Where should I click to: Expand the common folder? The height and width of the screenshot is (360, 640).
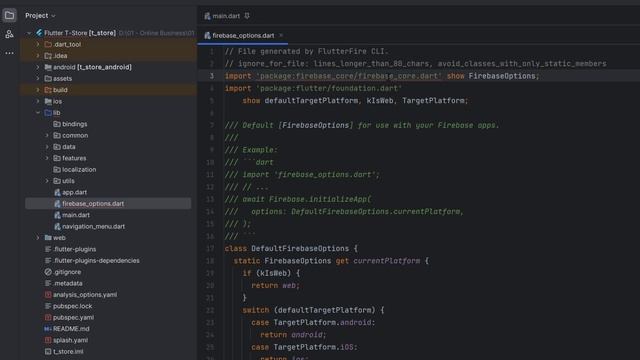(x=47, y=135)
